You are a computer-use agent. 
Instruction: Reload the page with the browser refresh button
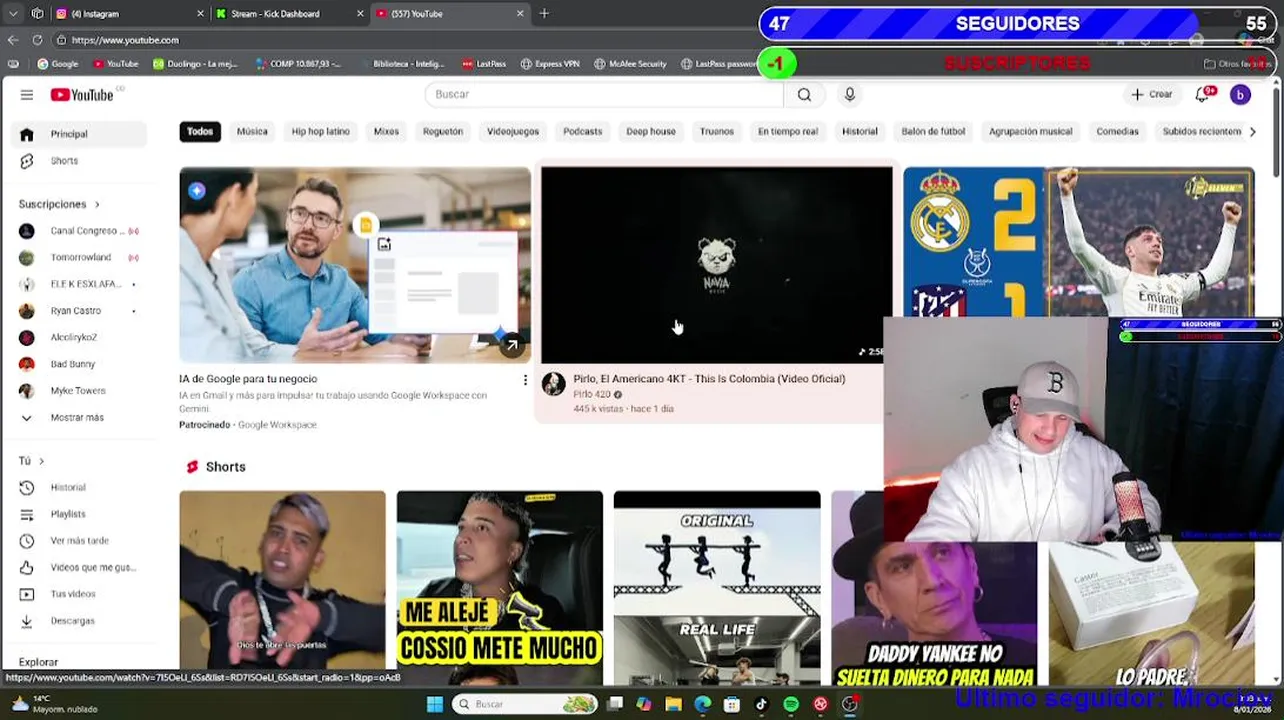(37, 40)
